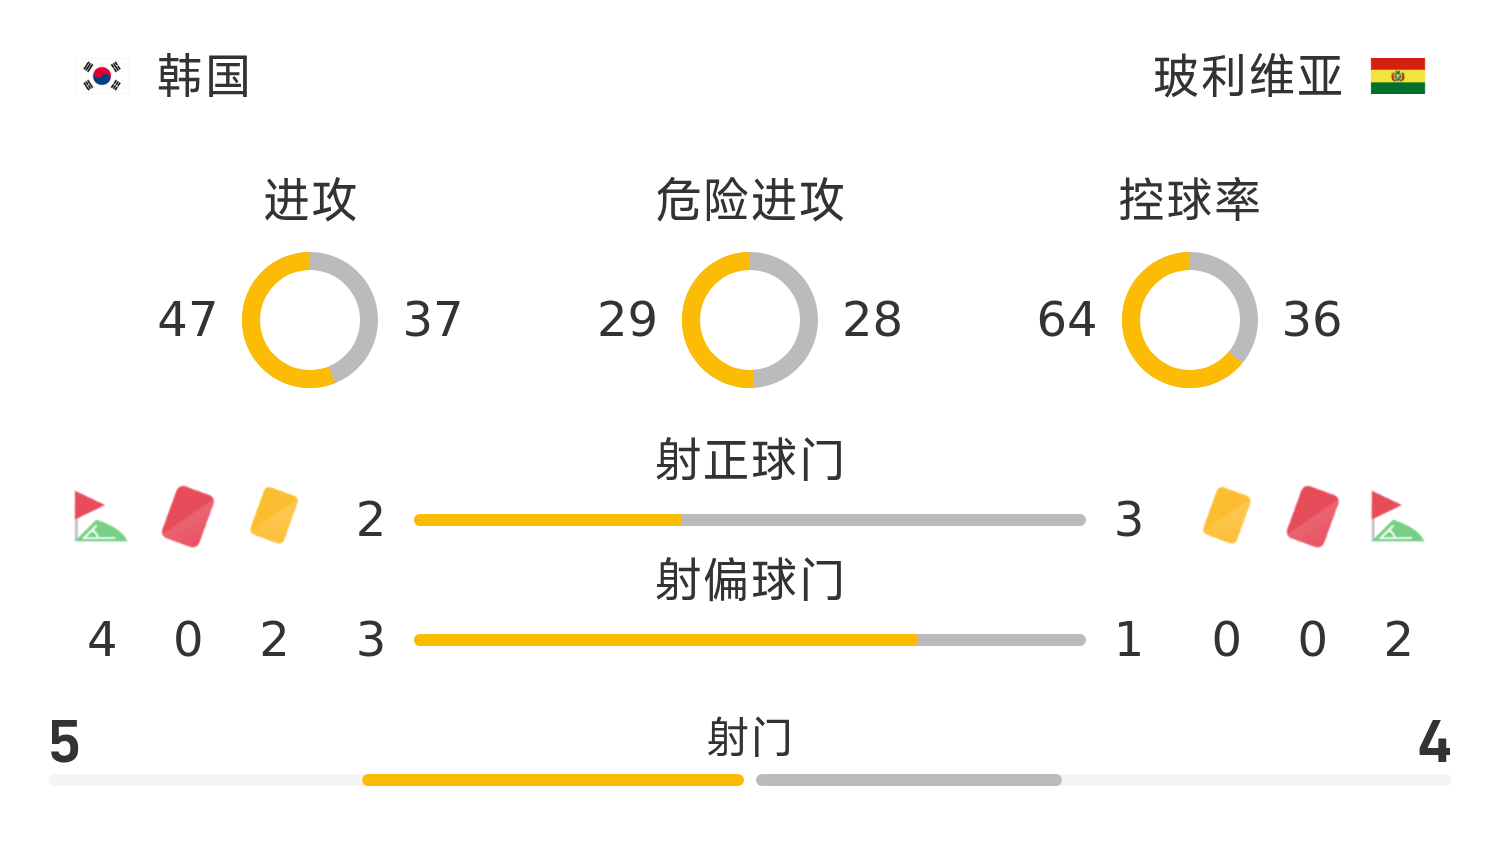Click Bolivia's red card icon
Image resolution: width=1500 pixels, height=866 pixels.
coord(1313,517)
